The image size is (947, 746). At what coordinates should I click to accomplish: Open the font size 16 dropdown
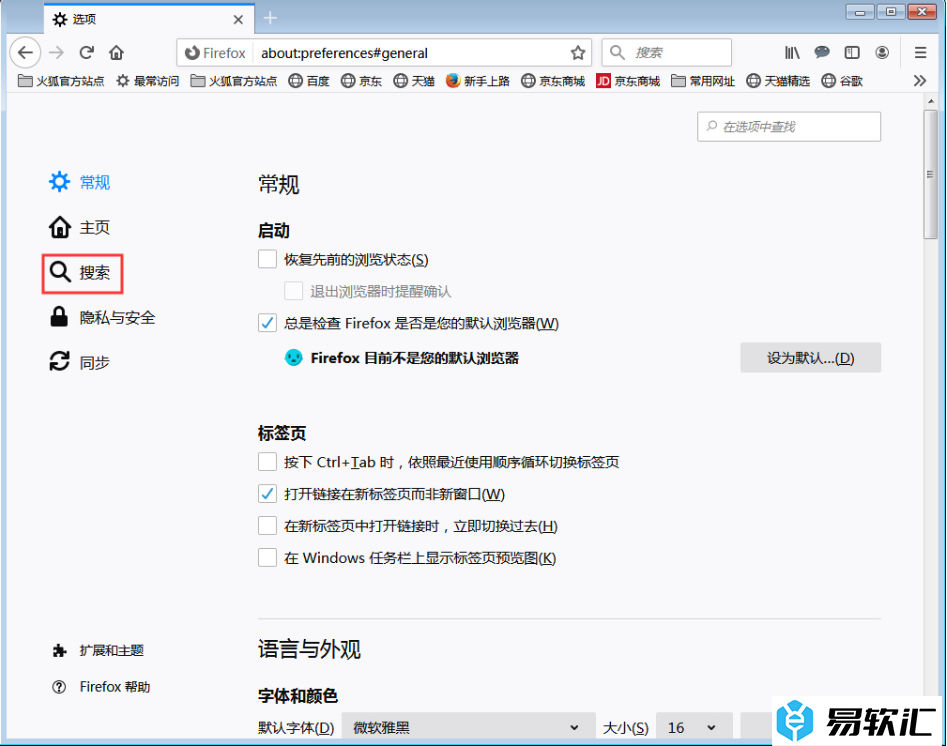[692, 727]
